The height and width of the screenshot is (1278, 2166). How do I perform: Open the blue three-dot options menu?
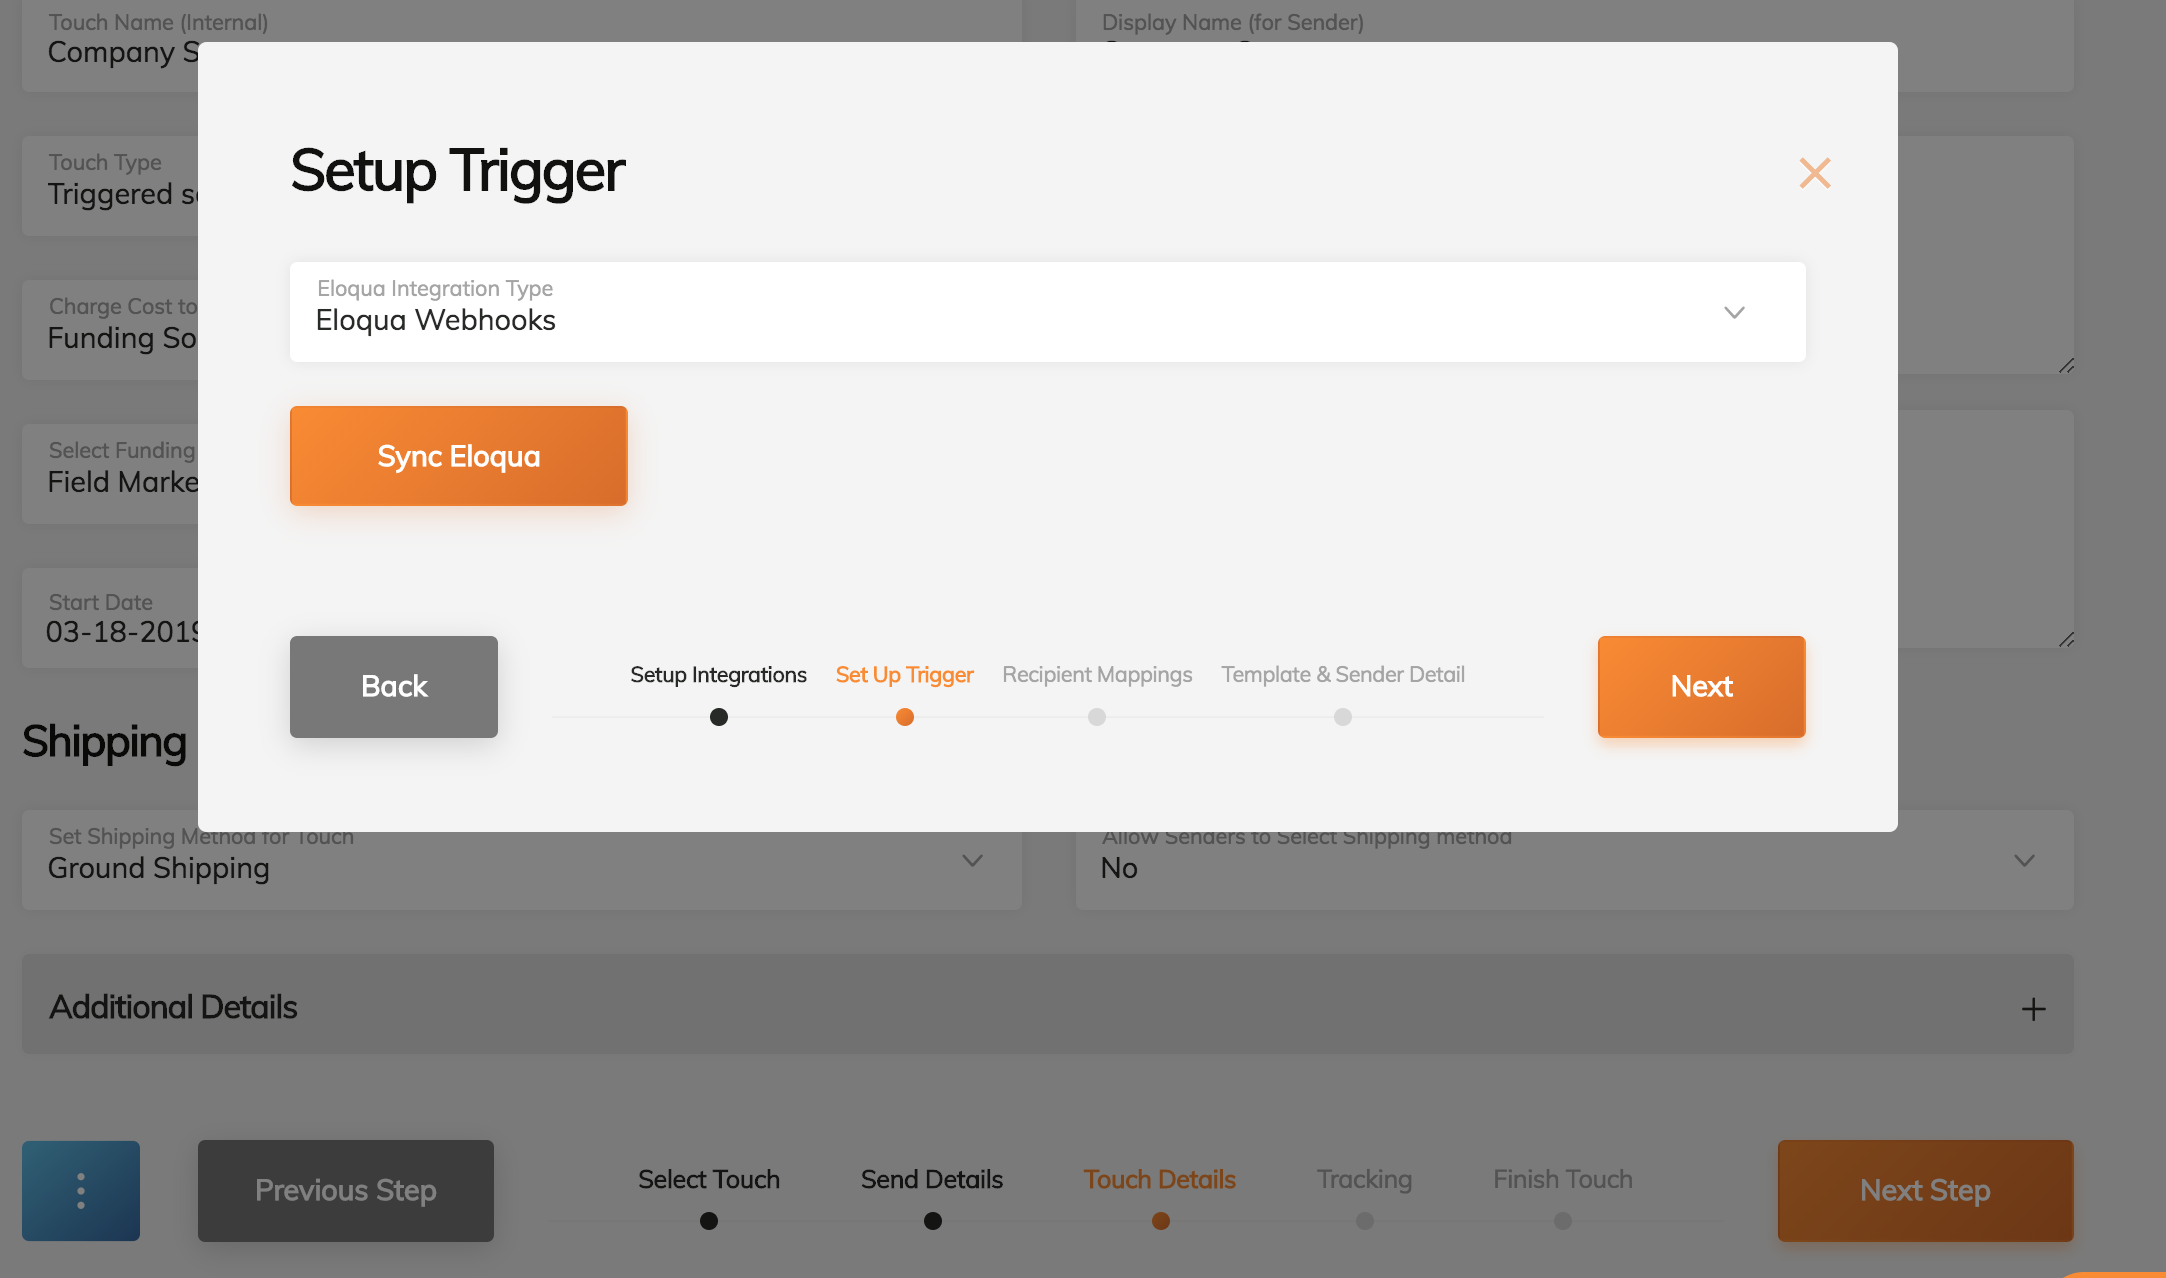click(x=81, y=1191)
